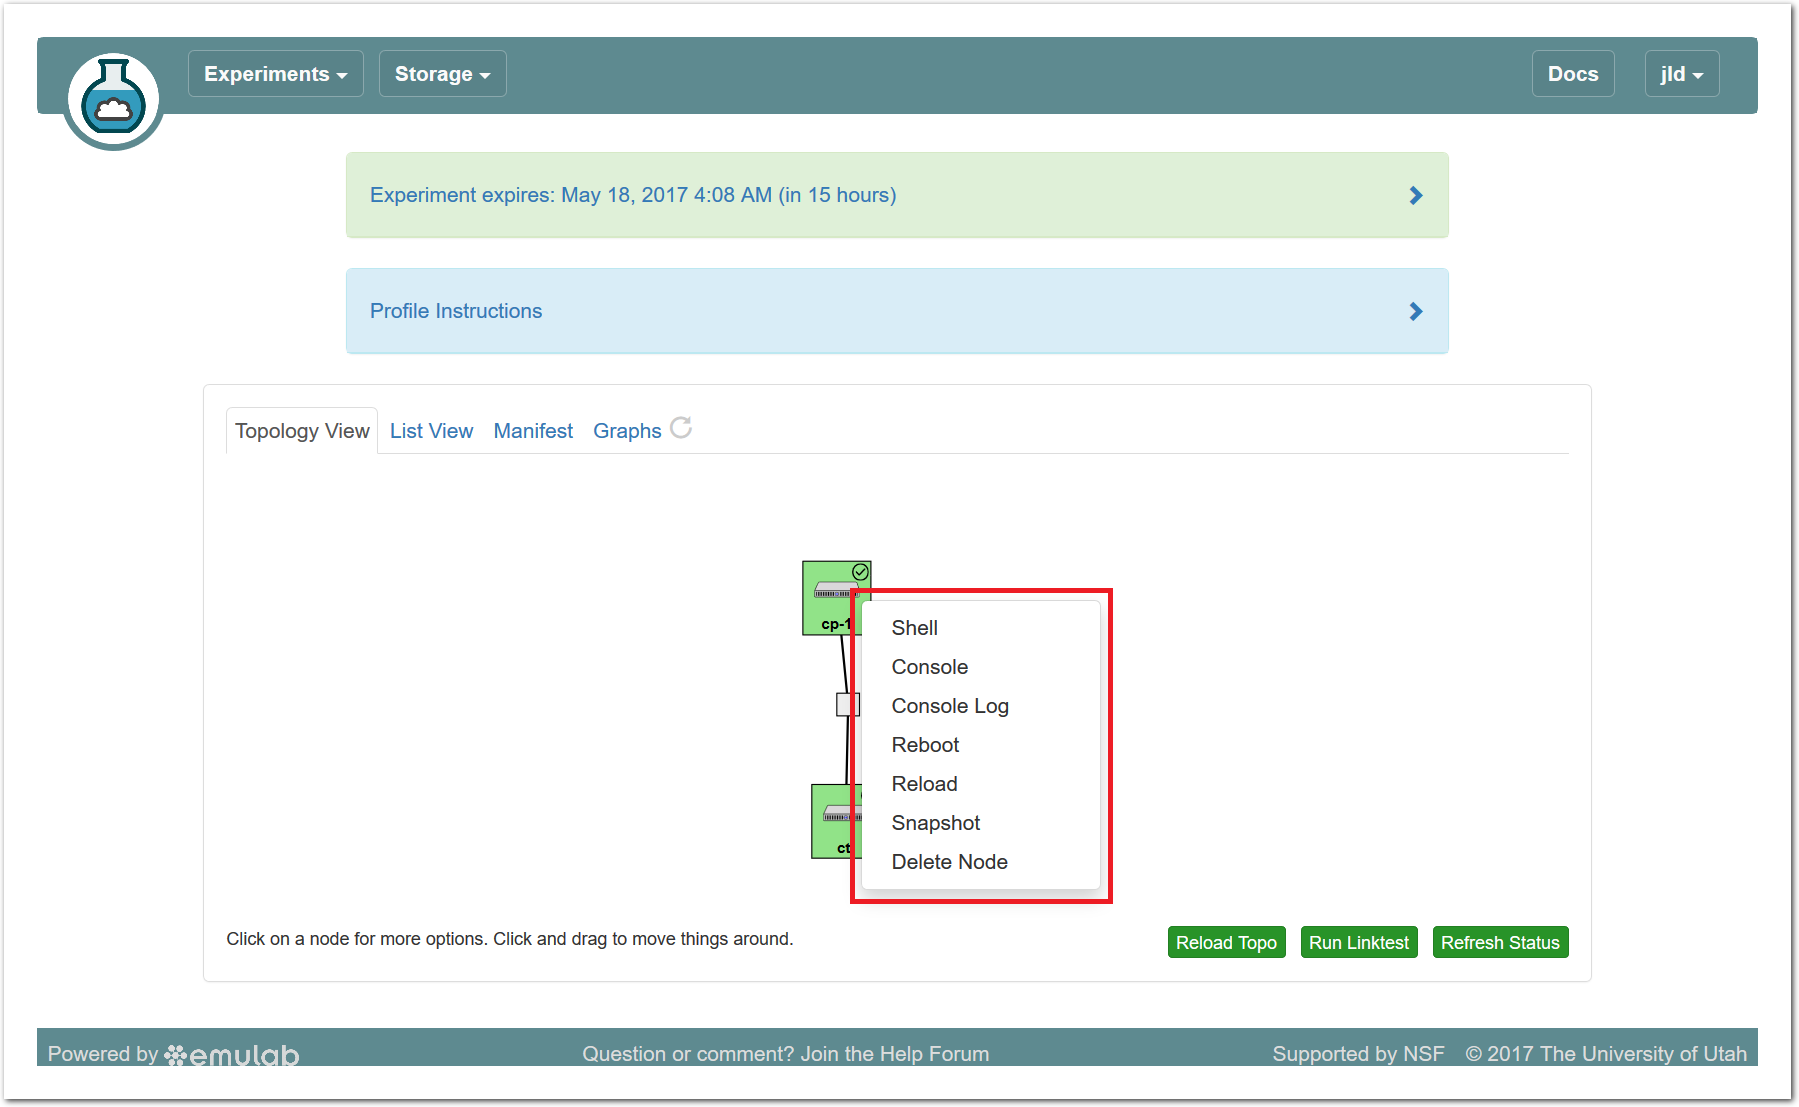Open the emulab link in footer
This screenshot has width=1799, height=1107.
tap(232, 1054)
